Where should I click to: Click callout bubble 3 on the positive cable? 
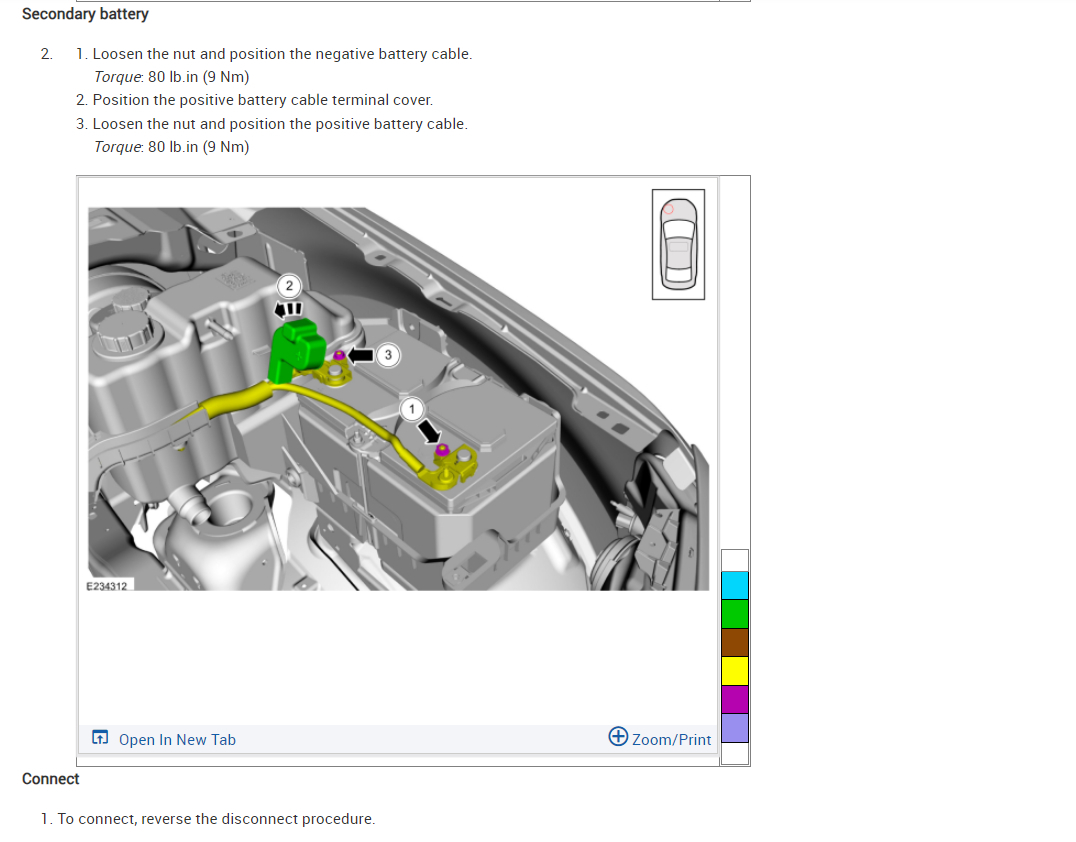click(x=388, y=355)
